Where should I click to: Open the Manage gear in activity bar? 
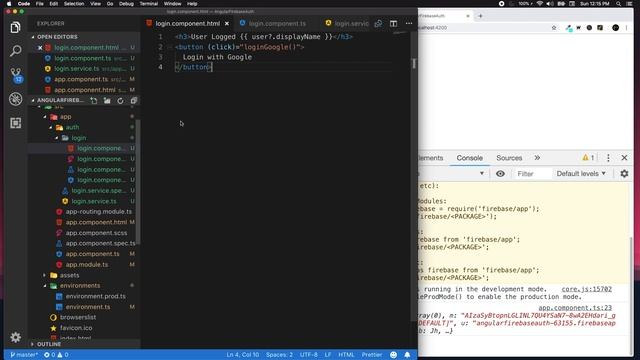(x=16, y=337)
